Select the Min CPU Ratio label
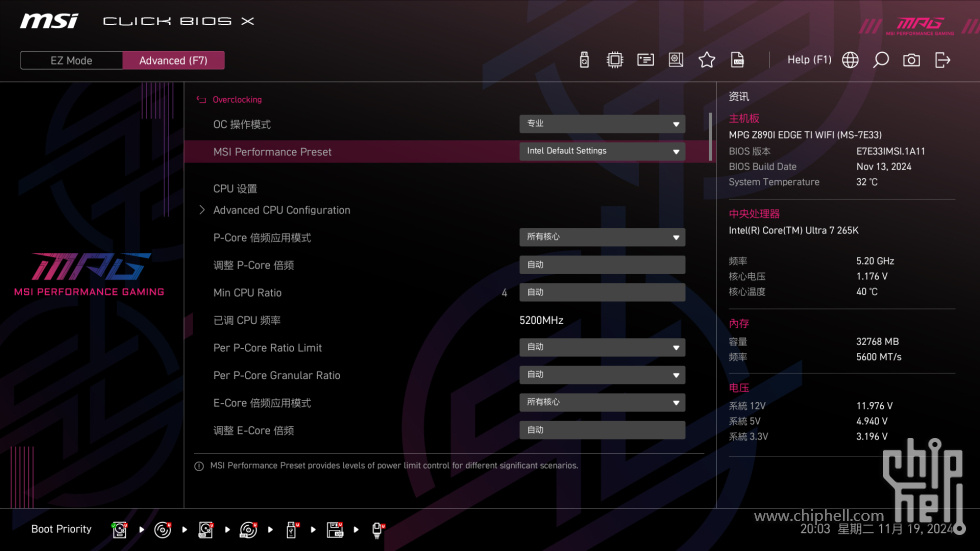Screen dimensions: 980x551 [247, 293]
